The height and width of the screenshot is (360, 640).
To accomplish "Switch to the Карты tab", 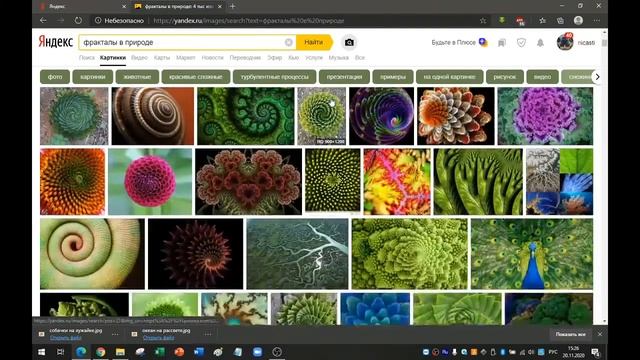I will pyautogui.click(x=162, y=58).
